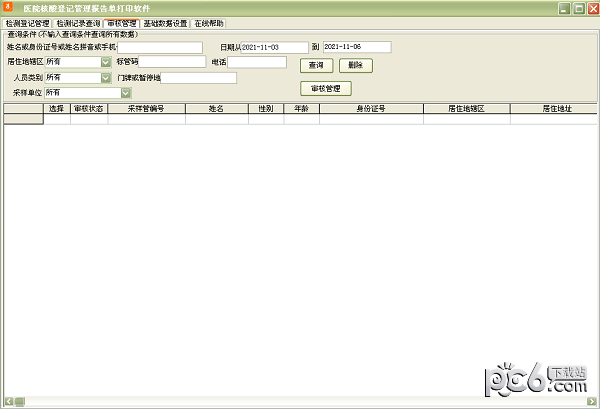Open the 检测记录查询 tab
The height and width of the screenshot is (409, 600).
pyautogui.click(x=77, y=23)
